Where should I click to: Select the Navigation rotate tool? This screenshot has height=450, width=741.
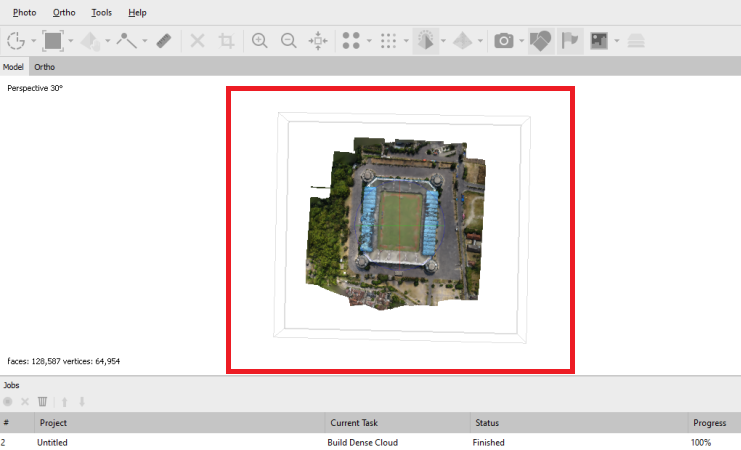16,41
